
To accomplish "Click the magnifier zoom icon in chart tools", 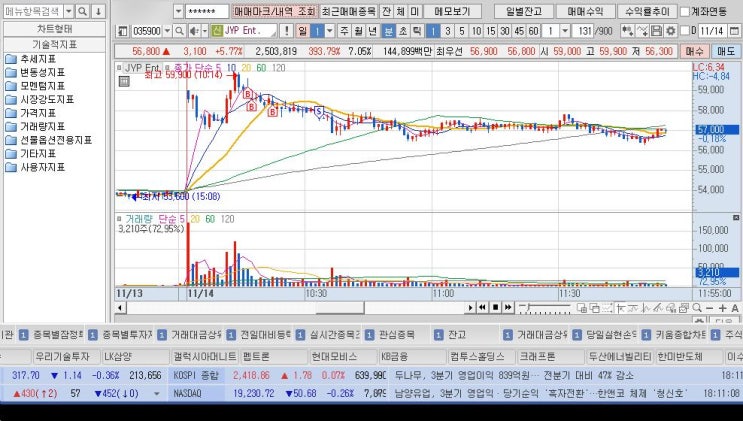I will pyautogui.click(x=697, y=308).
